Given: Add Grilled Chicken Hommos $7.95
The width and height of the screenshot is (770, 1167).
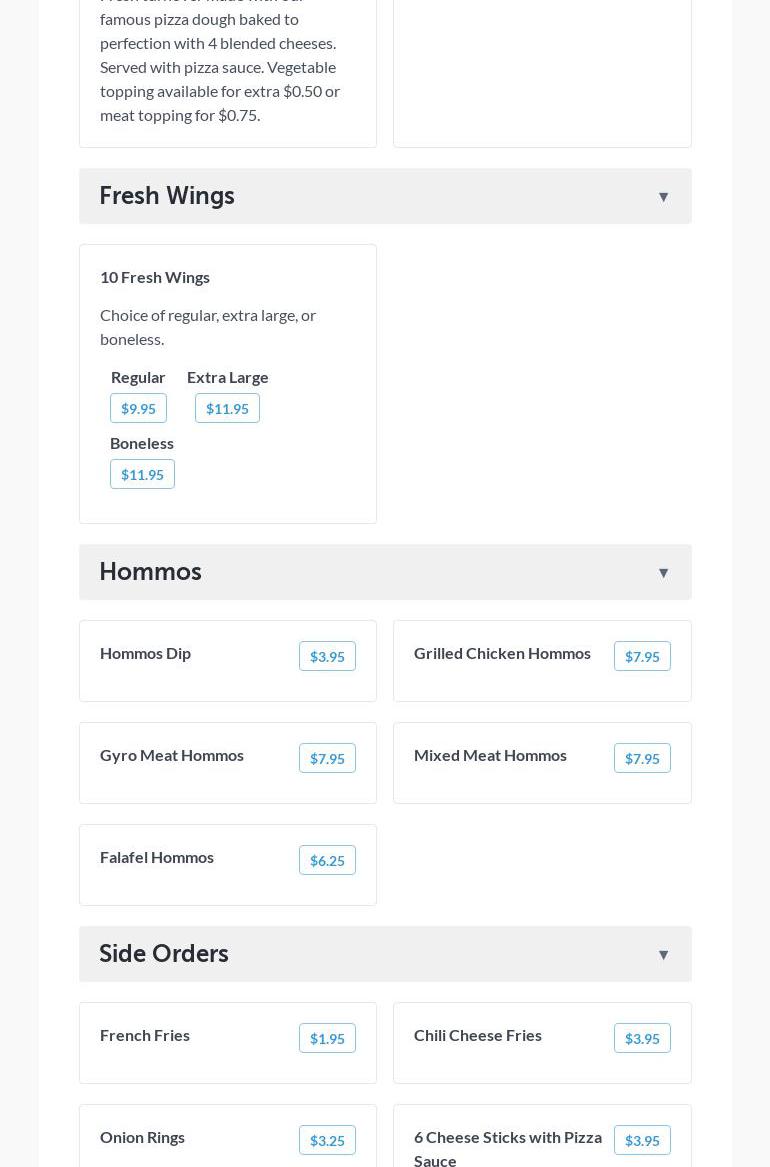Looking at the screenshot, I should (642, 656).
